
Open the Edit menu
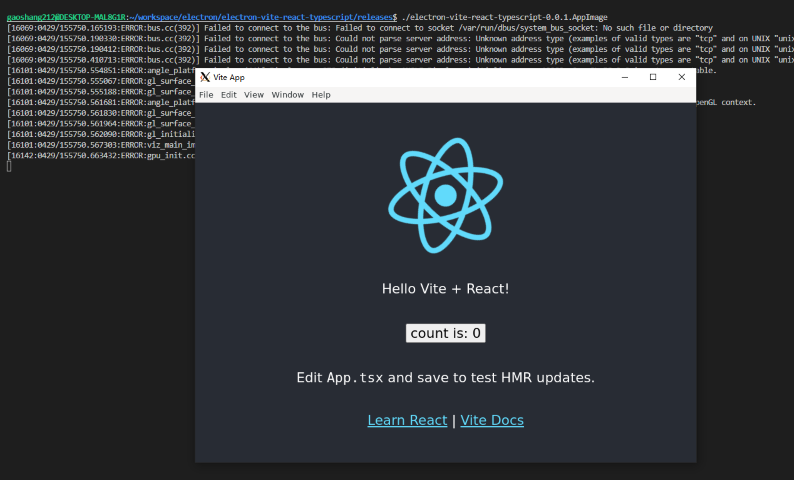pyautogui.click(x=229, y=95)
